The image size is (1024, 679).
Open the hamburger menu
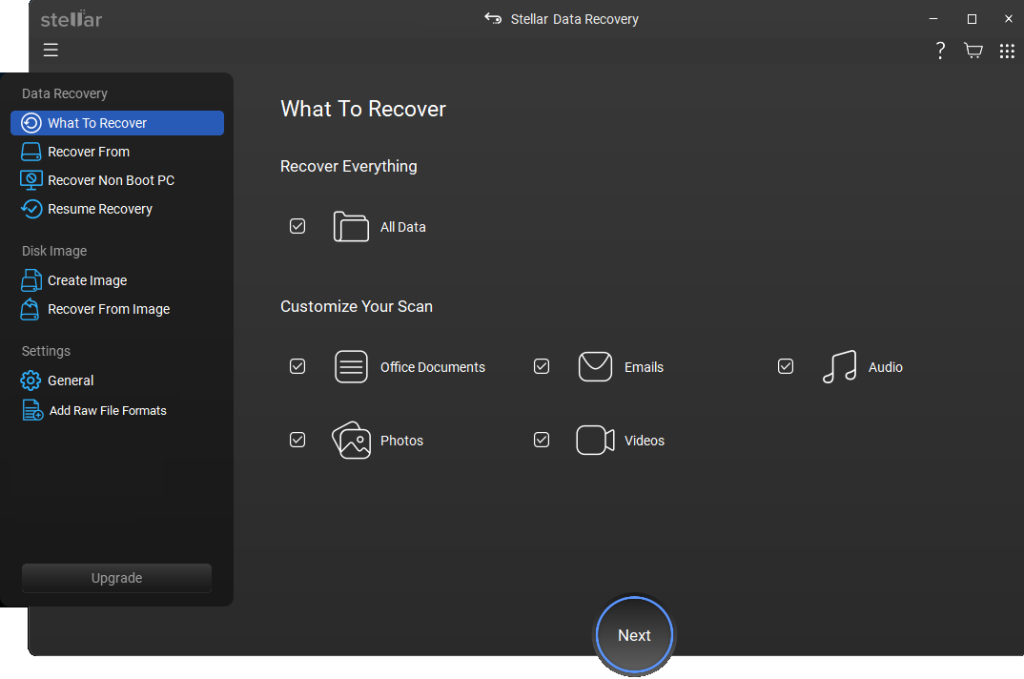(x=50, y=50)
